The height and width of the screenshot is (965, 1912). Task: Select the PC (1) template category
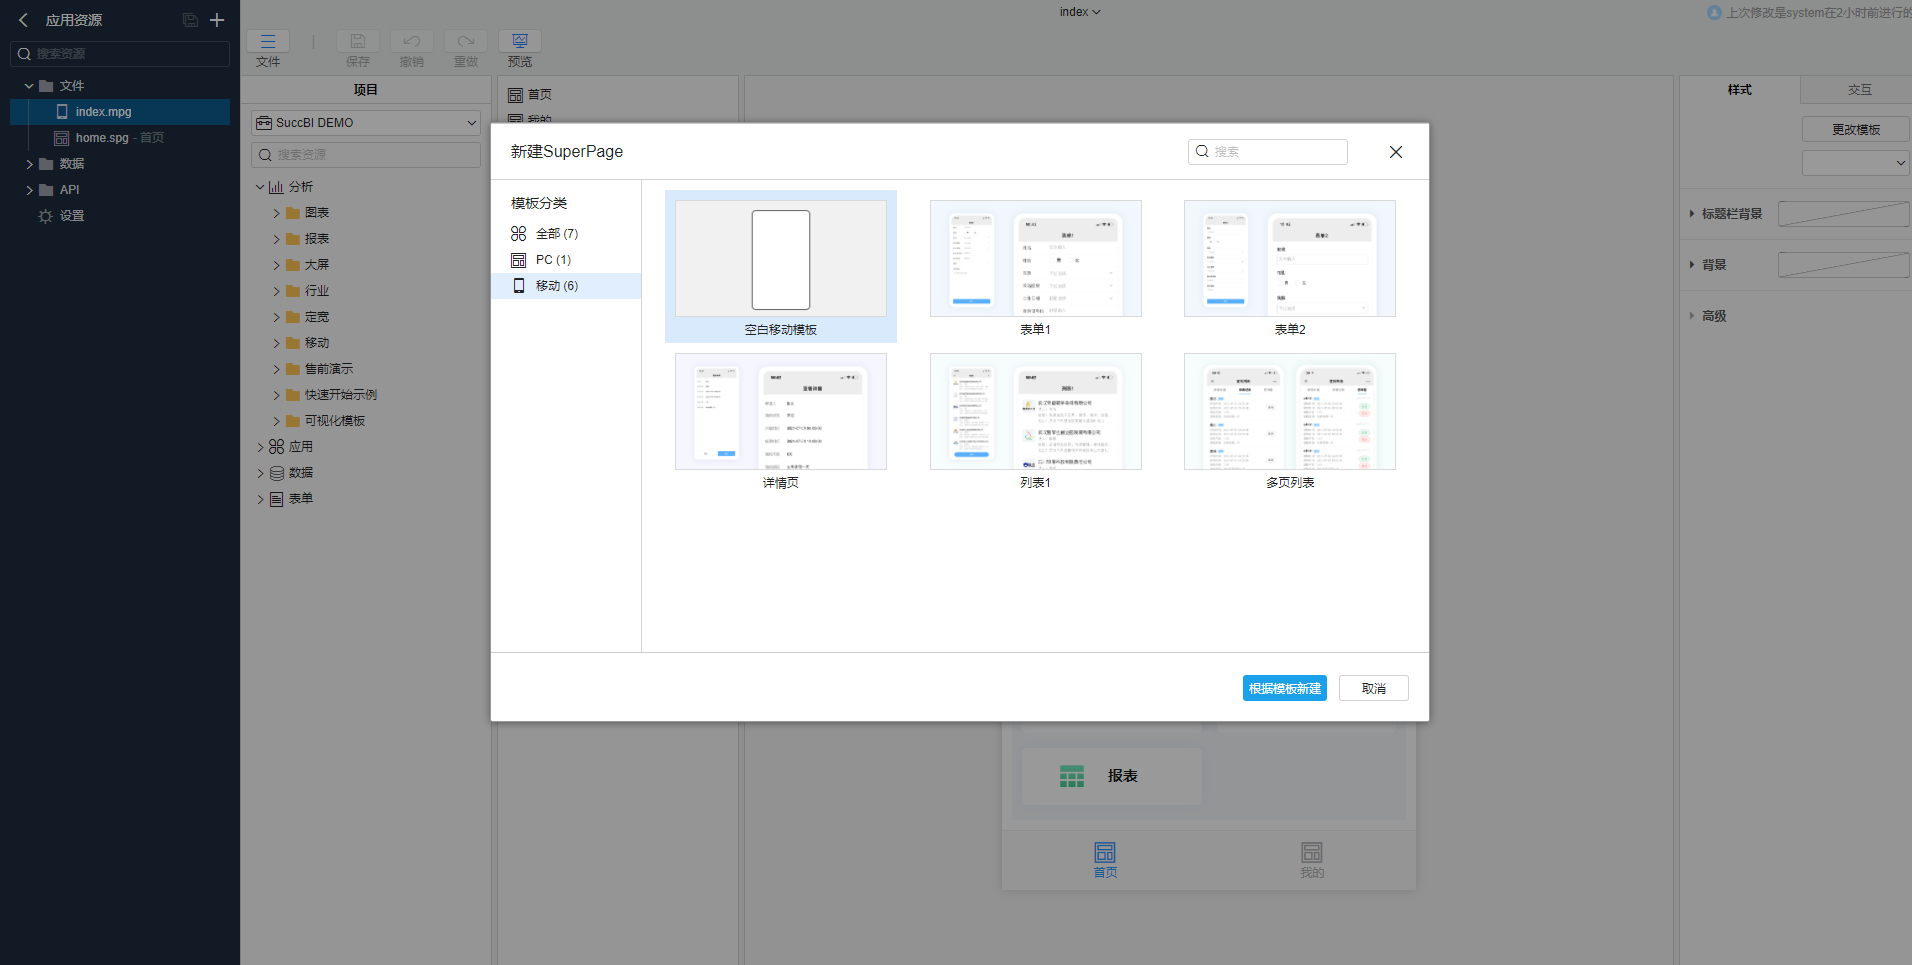point(553,260)
